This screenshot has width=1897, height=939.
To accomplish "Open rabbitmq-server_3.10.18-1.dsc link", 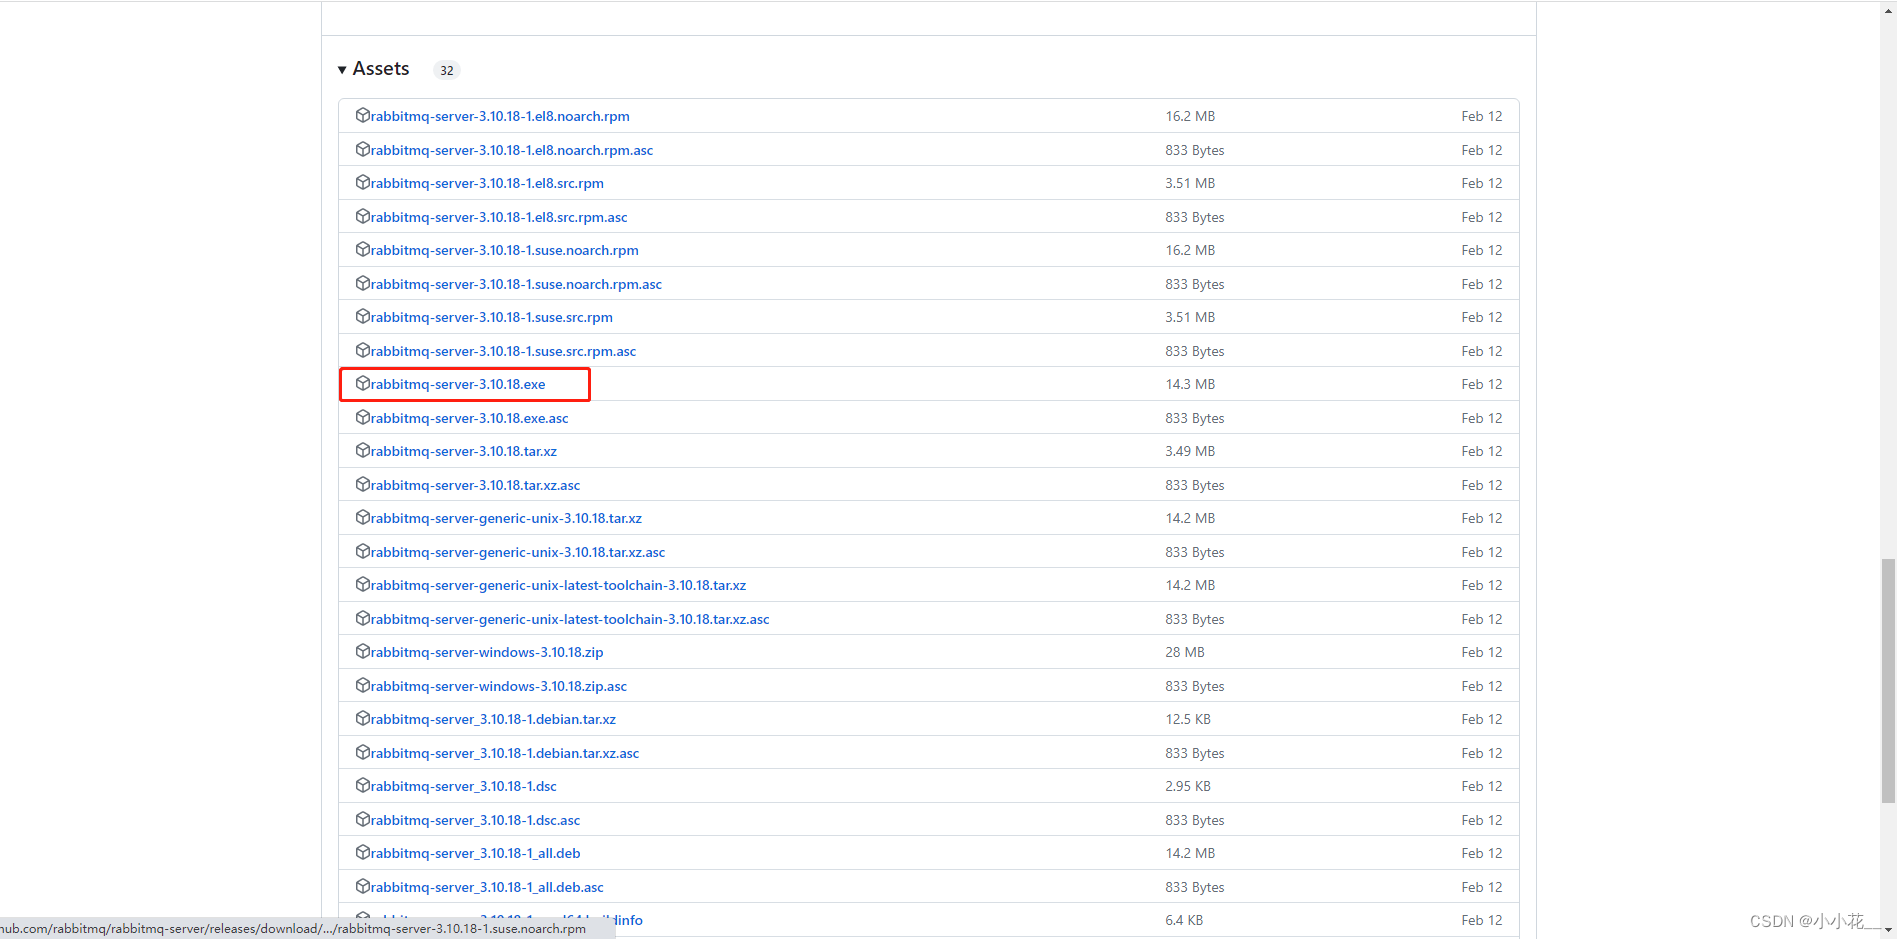I will coord(464,787).
